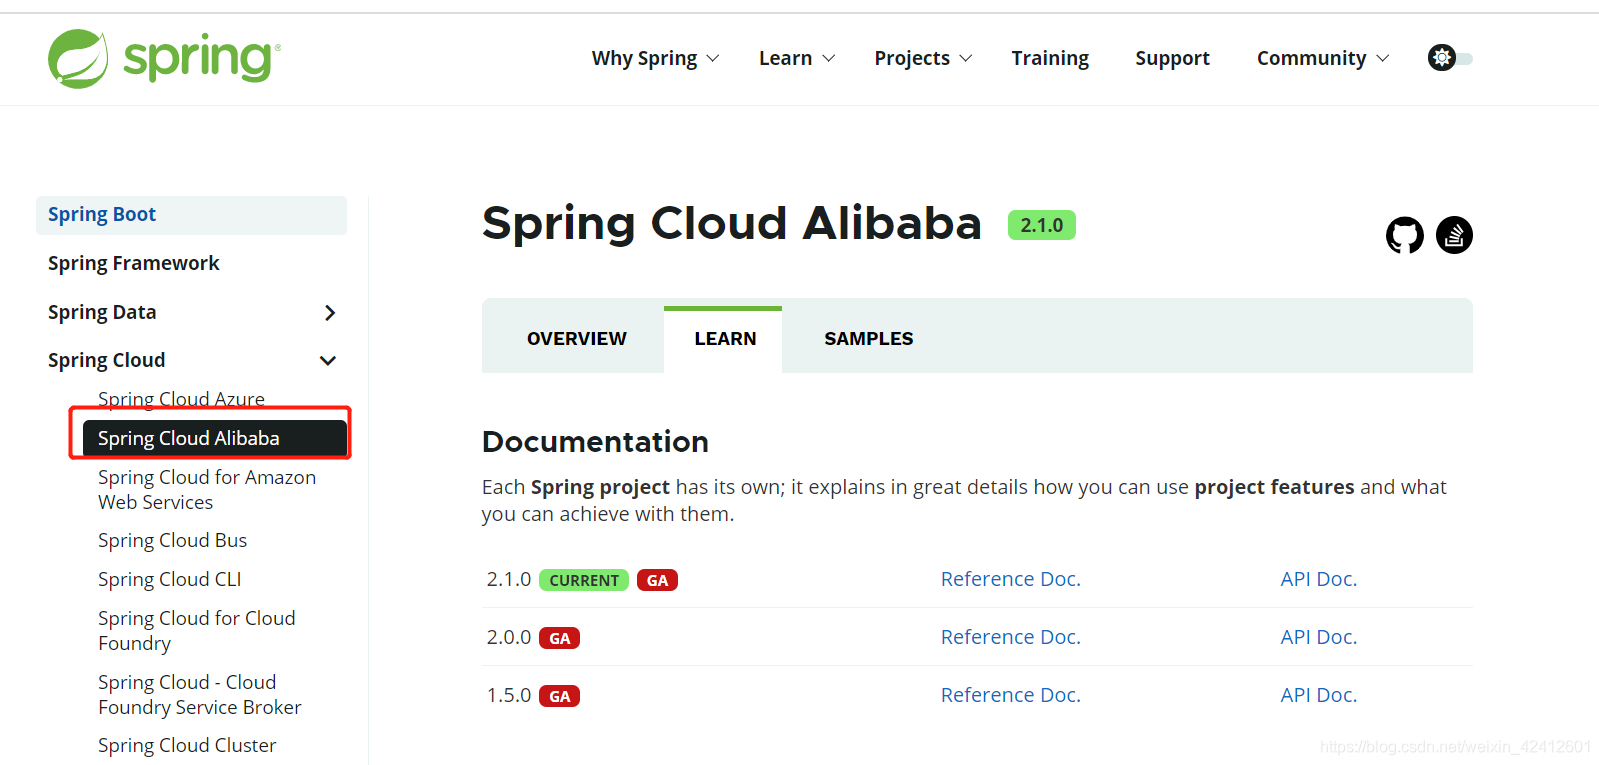Select Spring Cloud Azure in the sidebar
This screenshot has height=765, width=1599.
(x=181, y=399)
